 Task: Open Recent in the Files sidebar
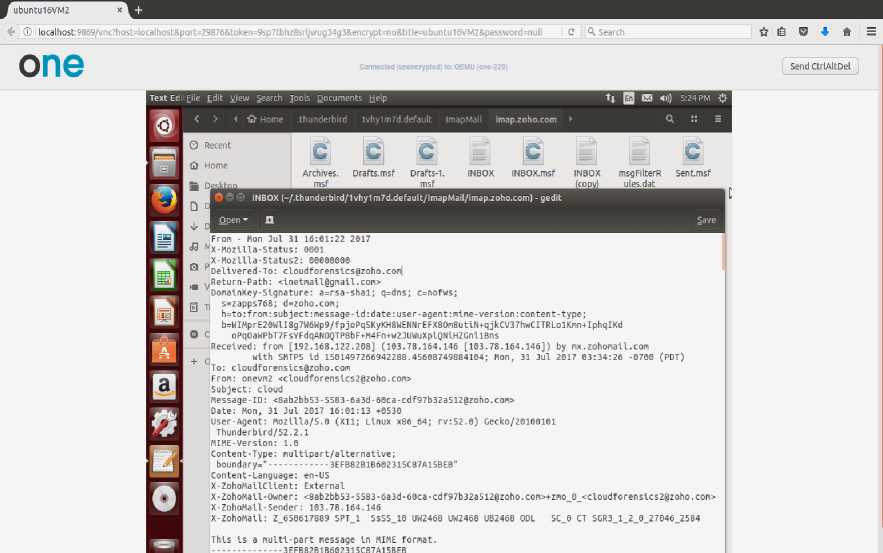point(217,145)
